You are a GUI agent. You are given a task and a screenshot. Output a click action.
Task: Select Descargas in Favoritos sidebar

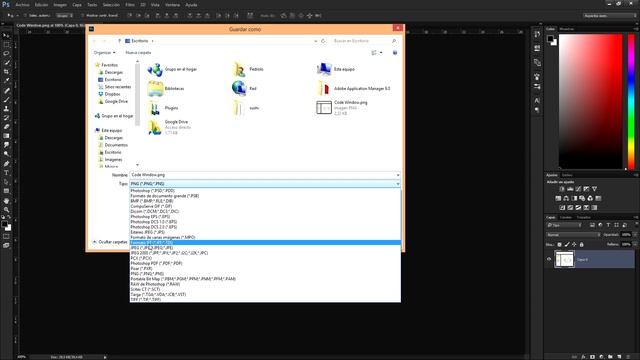110,72
